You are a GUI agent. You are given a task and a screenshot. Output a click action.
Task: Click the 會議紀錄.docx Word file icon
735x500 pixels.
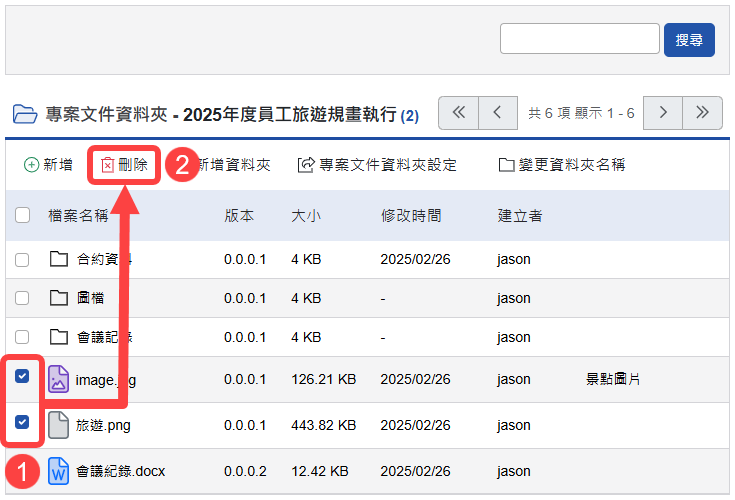[x=58, y=470]
